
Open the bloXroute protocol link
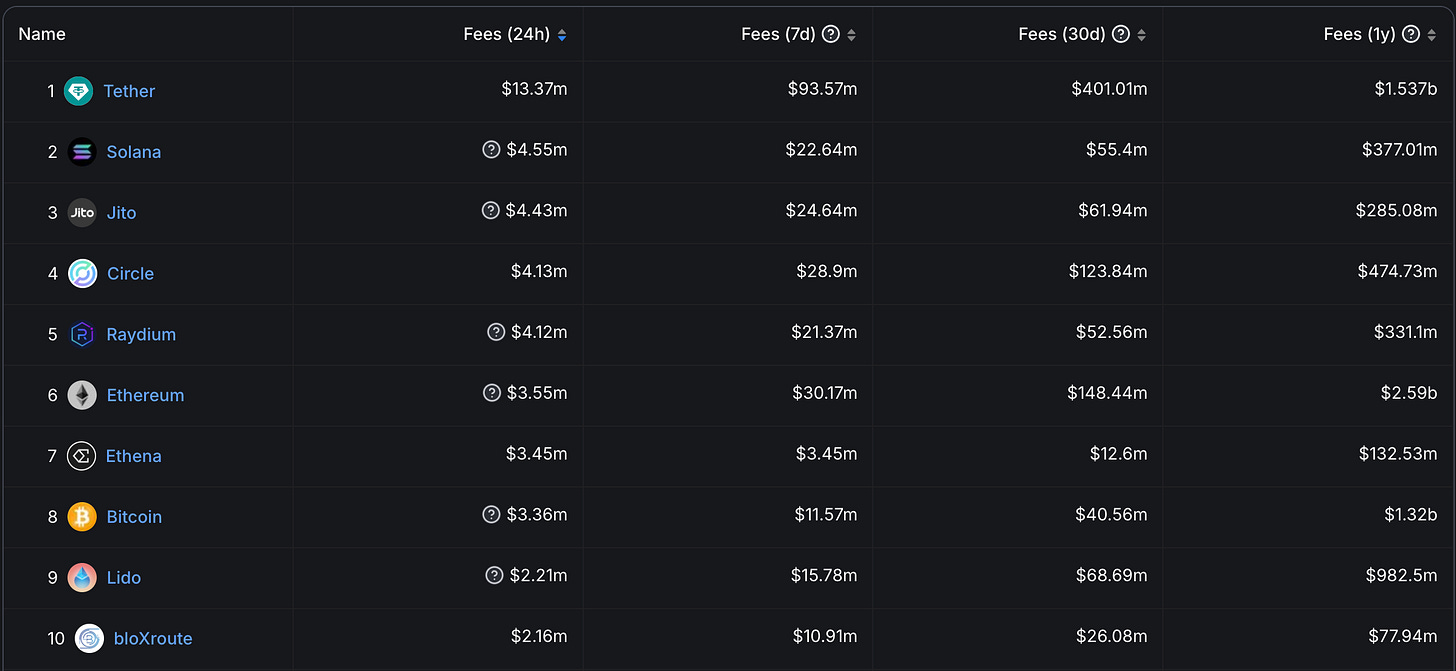pos(153,639)
